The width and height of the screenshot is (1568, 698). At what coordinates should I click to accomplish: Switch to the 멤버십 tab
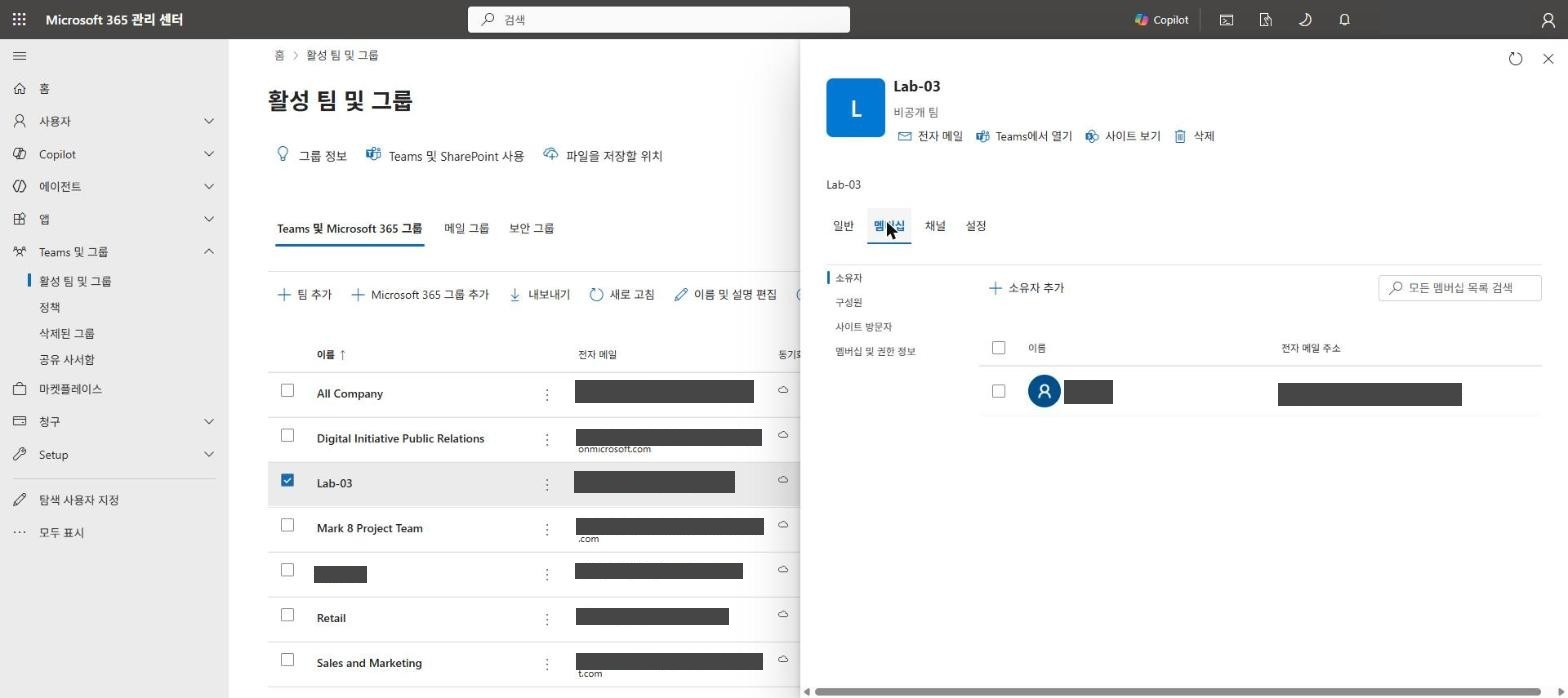[x=889, y=226]
